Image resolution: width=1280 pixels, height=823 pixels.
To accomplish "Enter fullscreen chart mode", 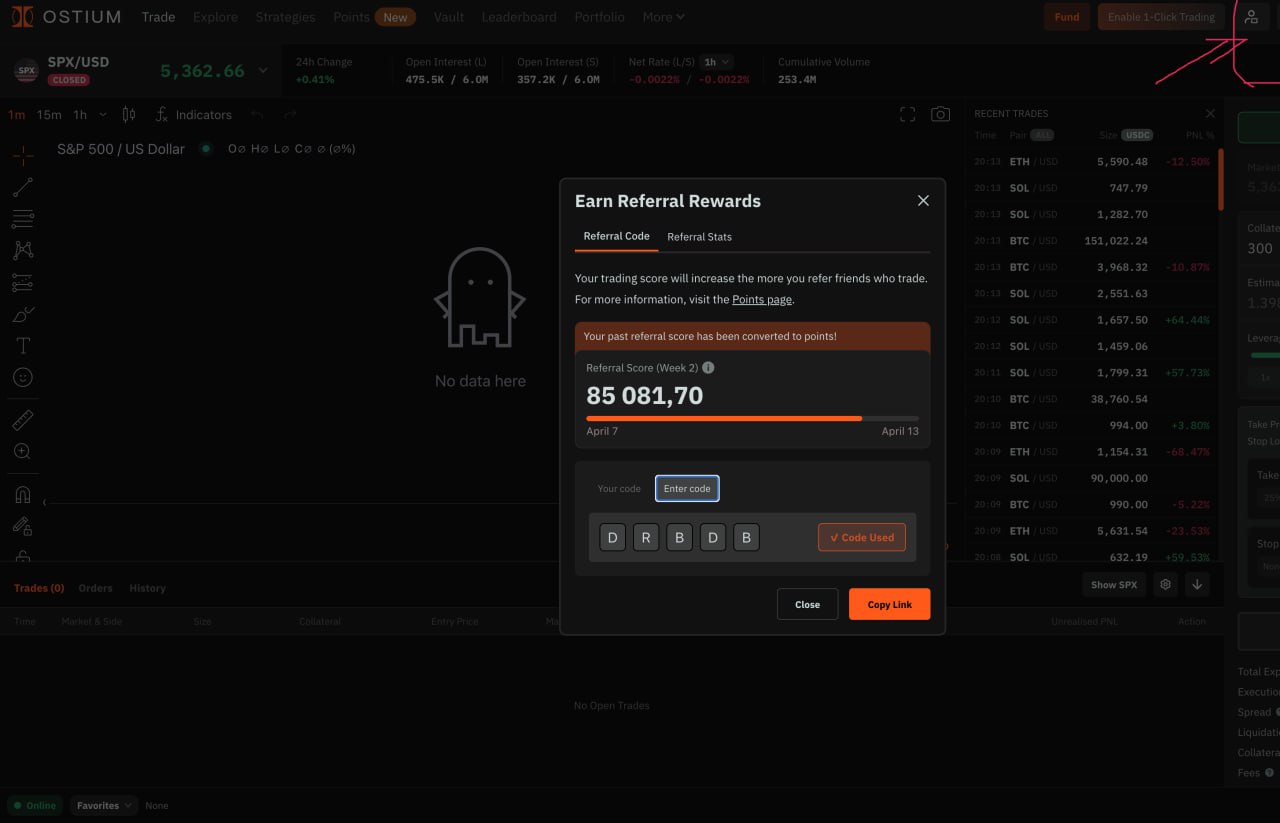I will pos(908,115).
